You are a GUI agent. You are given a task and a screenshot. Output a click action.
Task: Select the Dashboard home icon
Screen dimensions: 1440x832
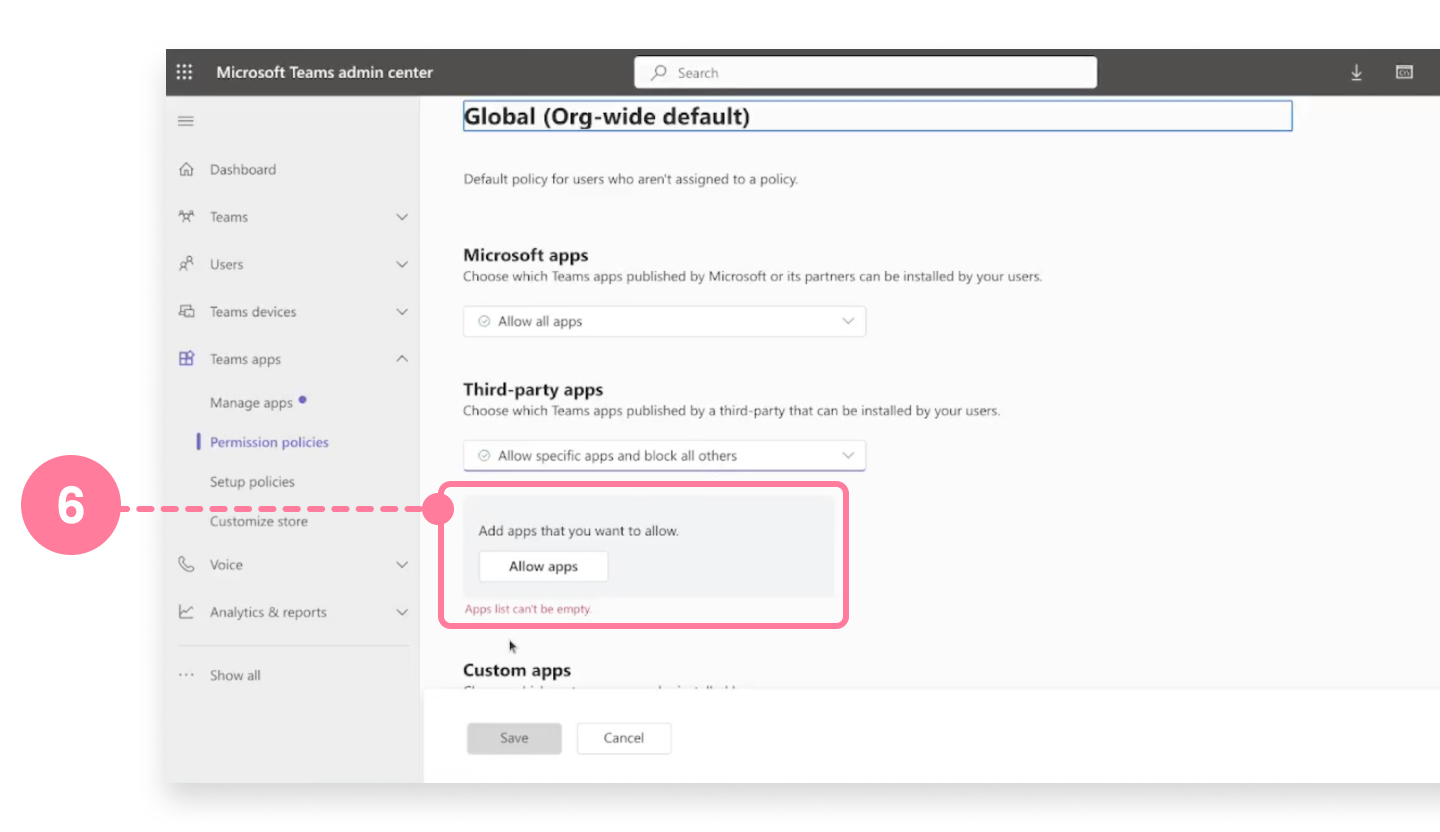point(186,169)
